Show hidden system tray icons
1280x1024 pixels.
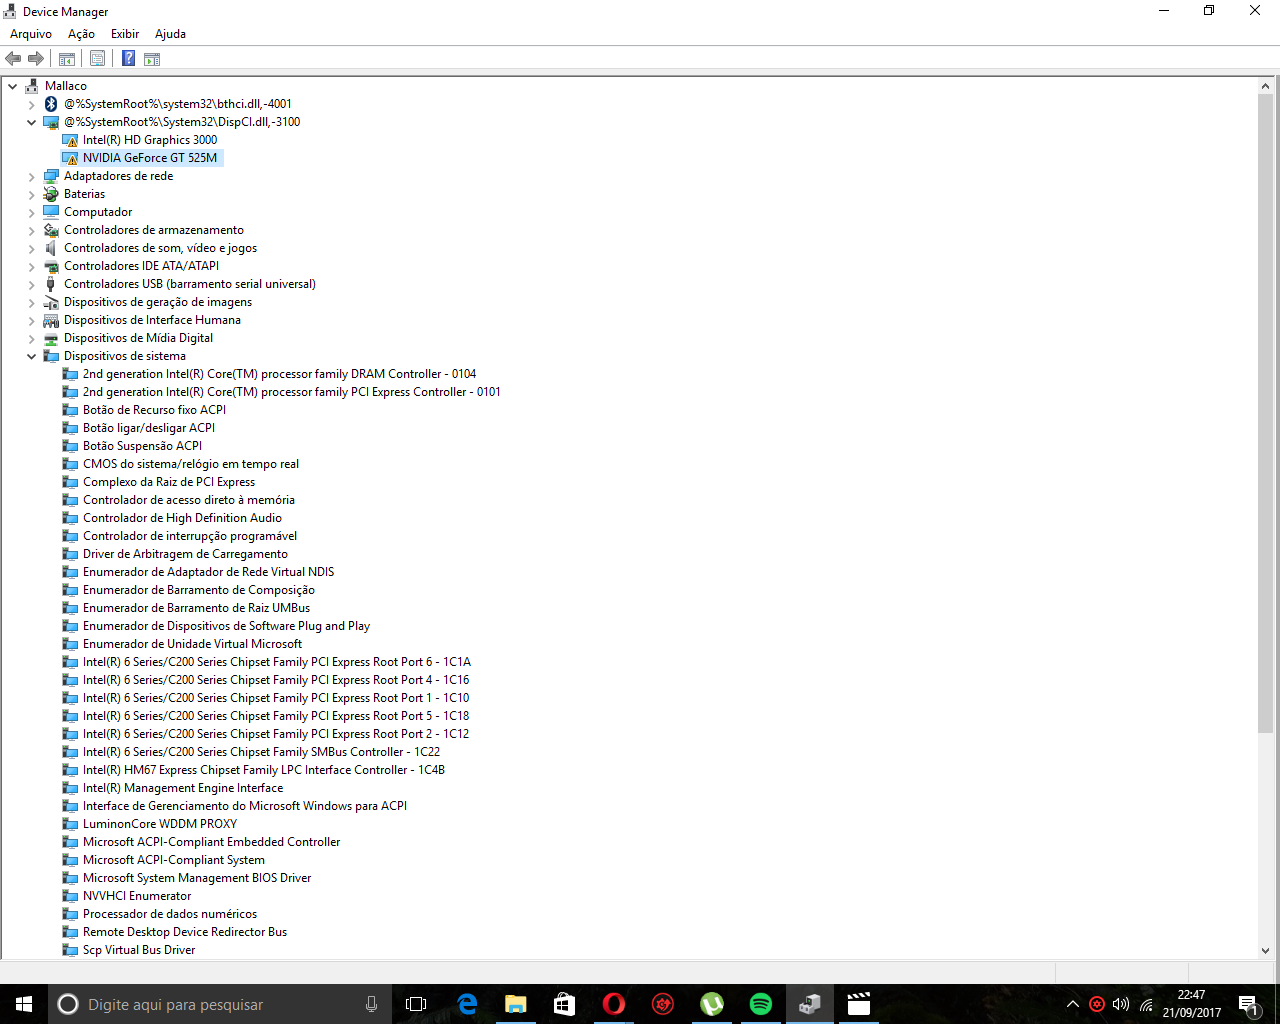click(1073, 1004)
